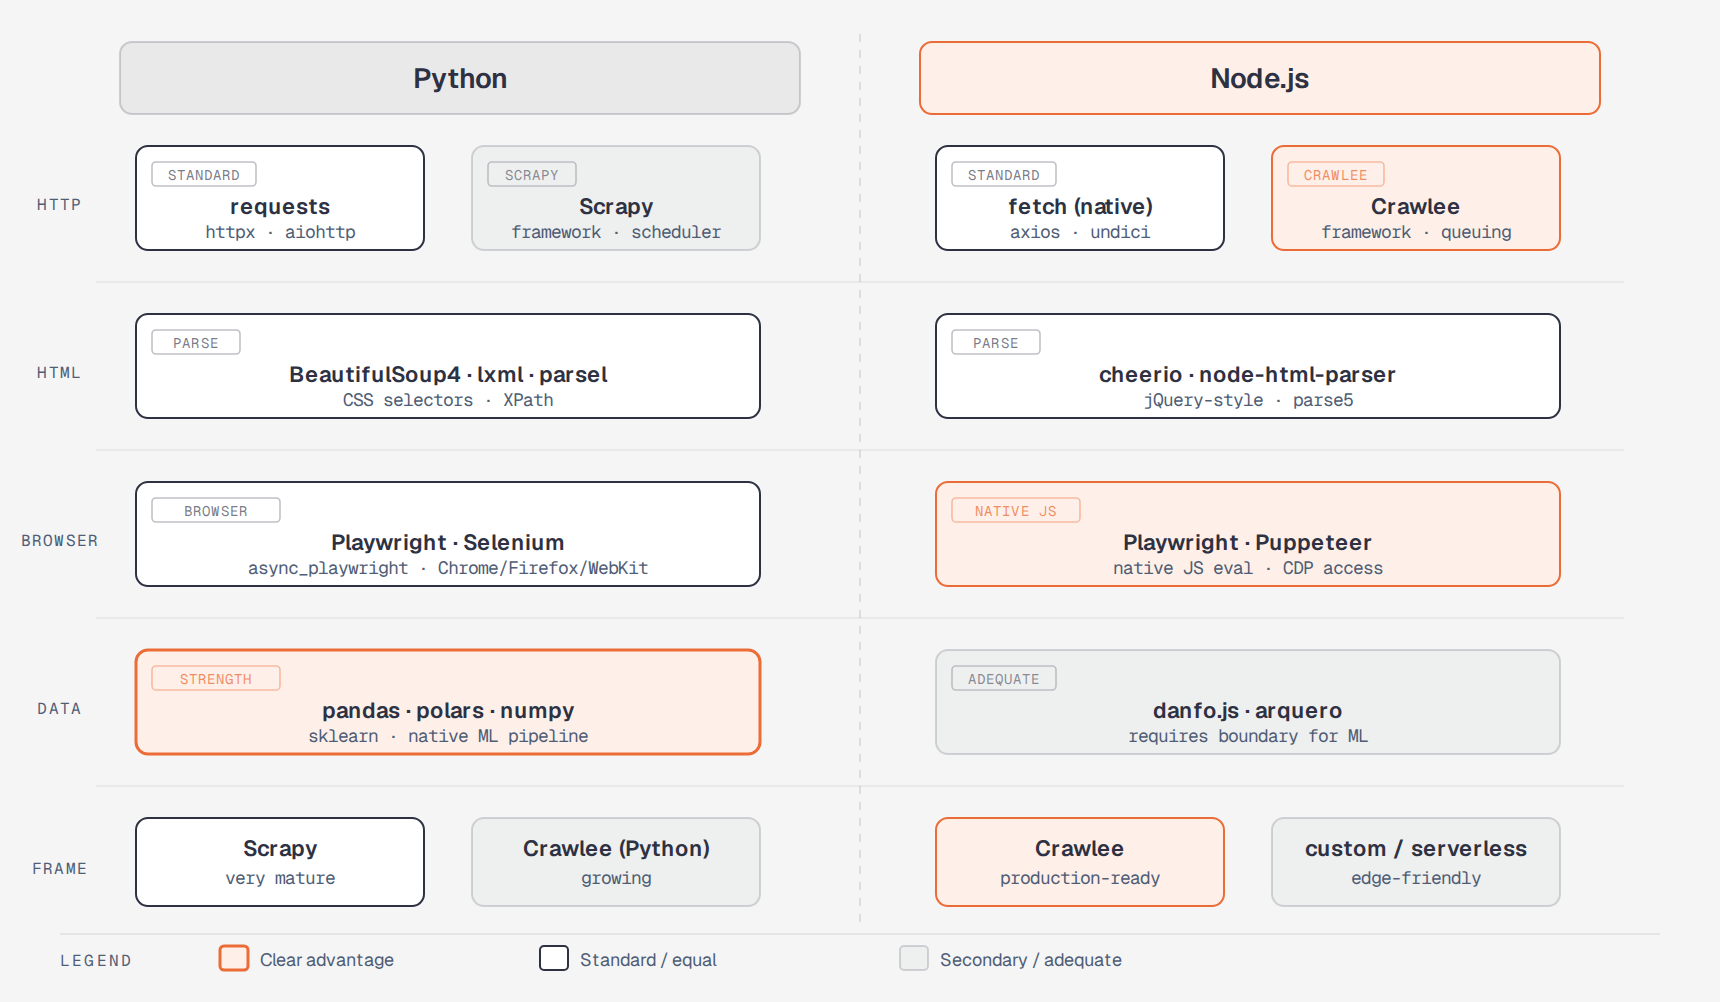Select the Crawlee production-ready card
The image size is (1720, 1002).
pyautogui.click(x=1080, y=862)
